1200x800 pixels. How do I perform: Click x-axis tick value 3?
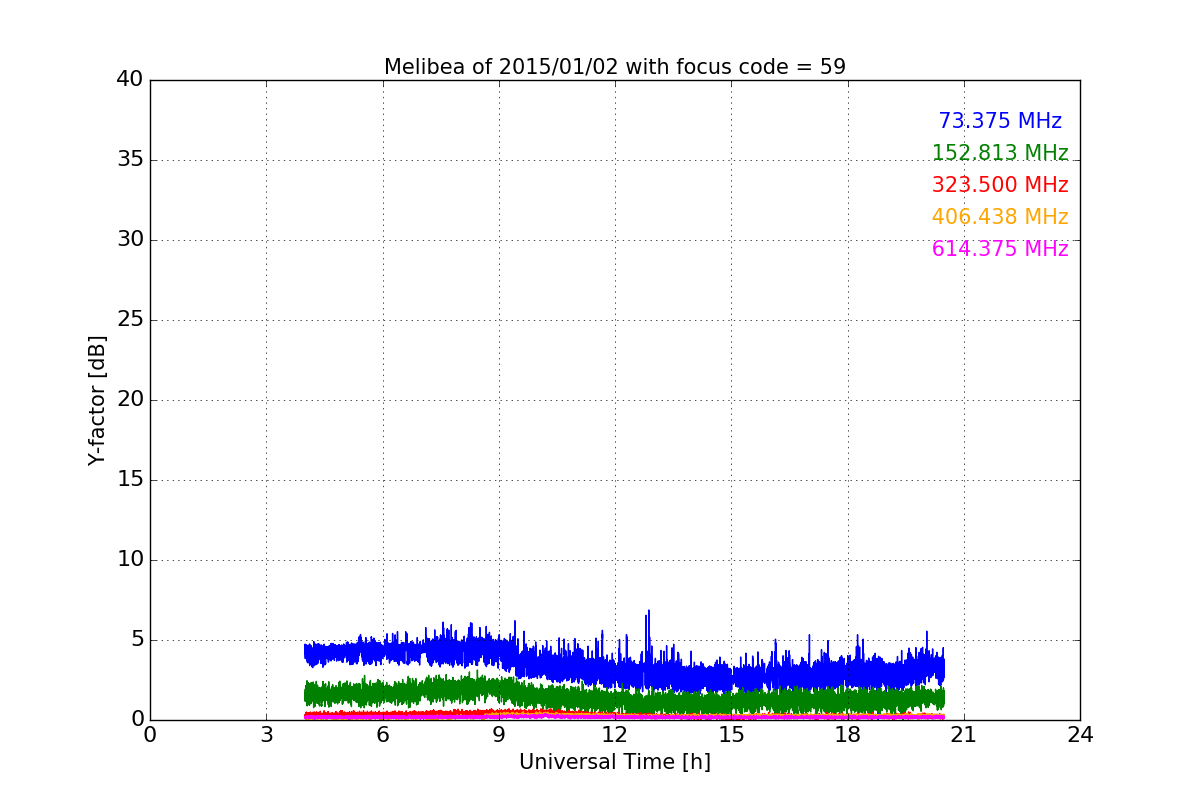pyautogui.click(x=266, y=735)
